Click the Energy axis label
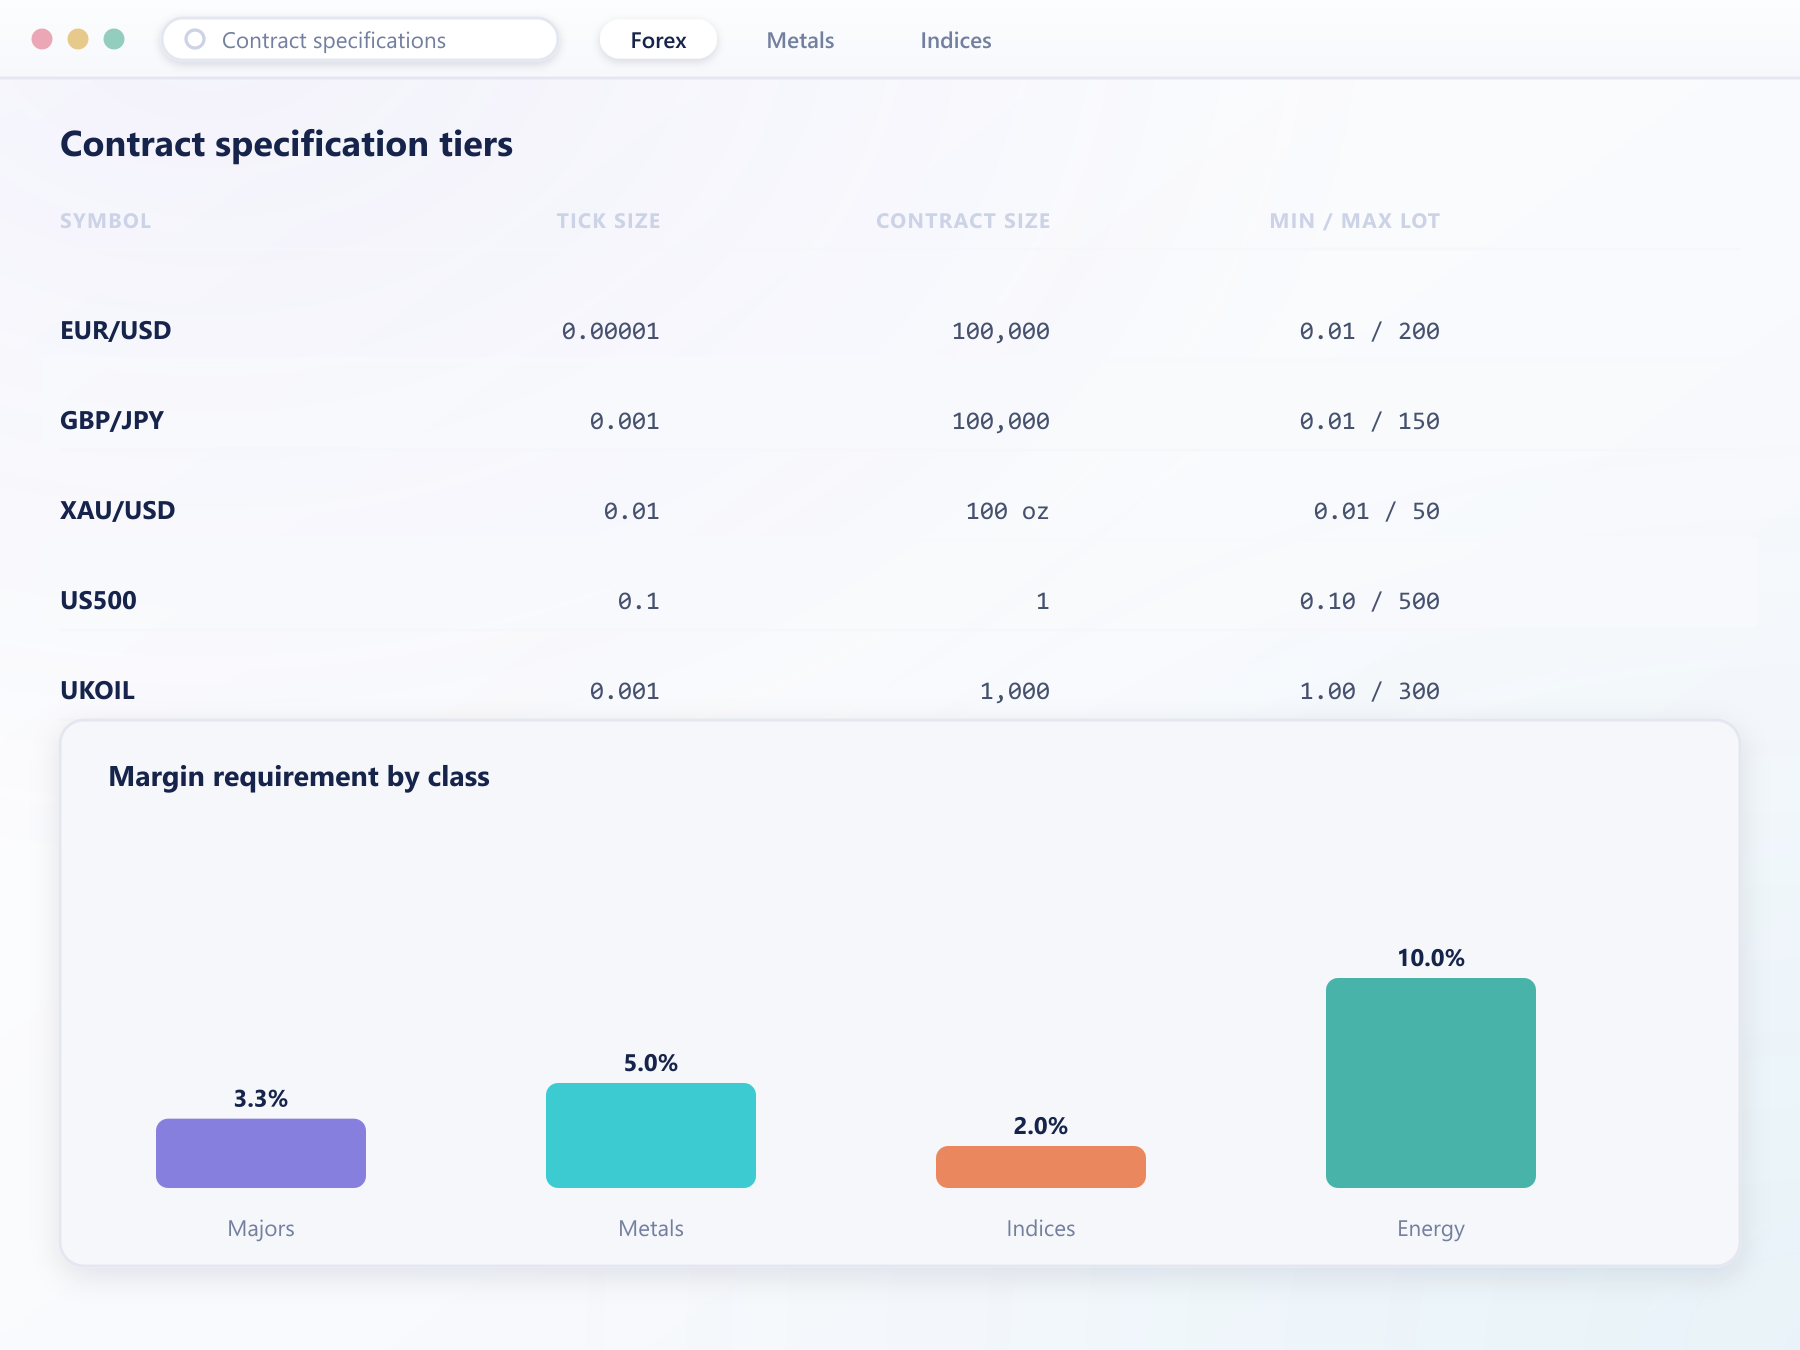 (x=1431, y=1229)
